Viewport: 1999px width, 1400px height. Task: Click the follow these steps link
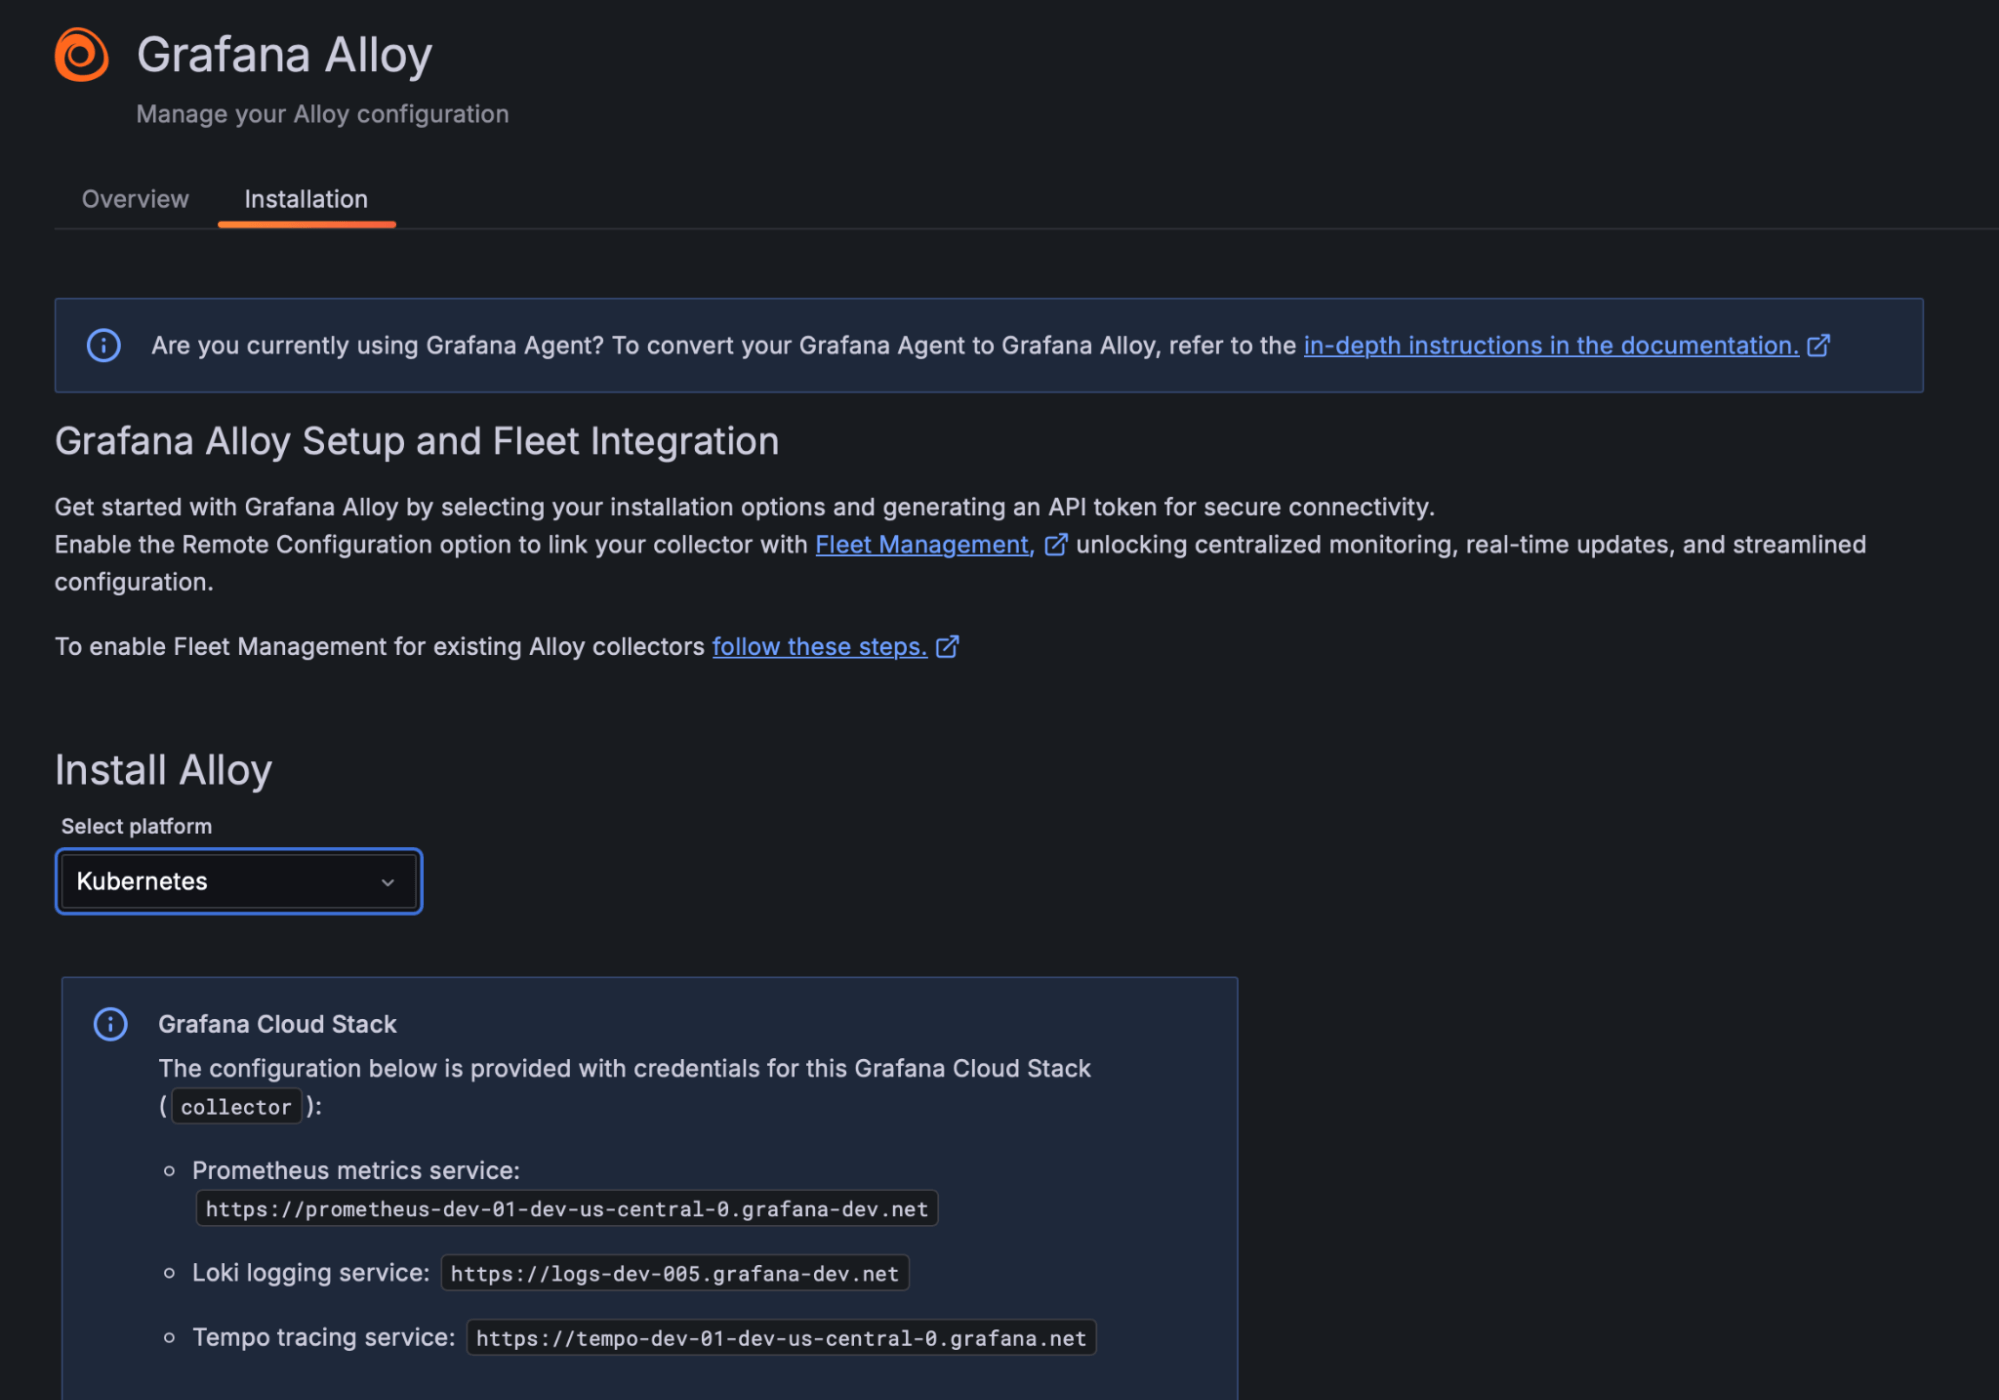[x=818, y=646]
